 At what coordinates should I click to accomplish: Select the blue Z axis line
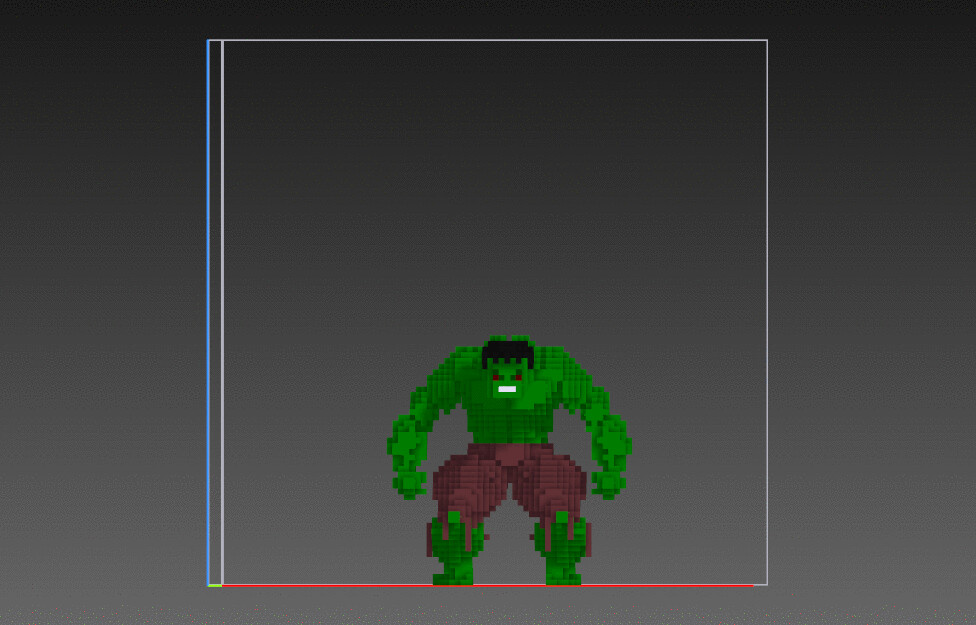pos(210,300)
